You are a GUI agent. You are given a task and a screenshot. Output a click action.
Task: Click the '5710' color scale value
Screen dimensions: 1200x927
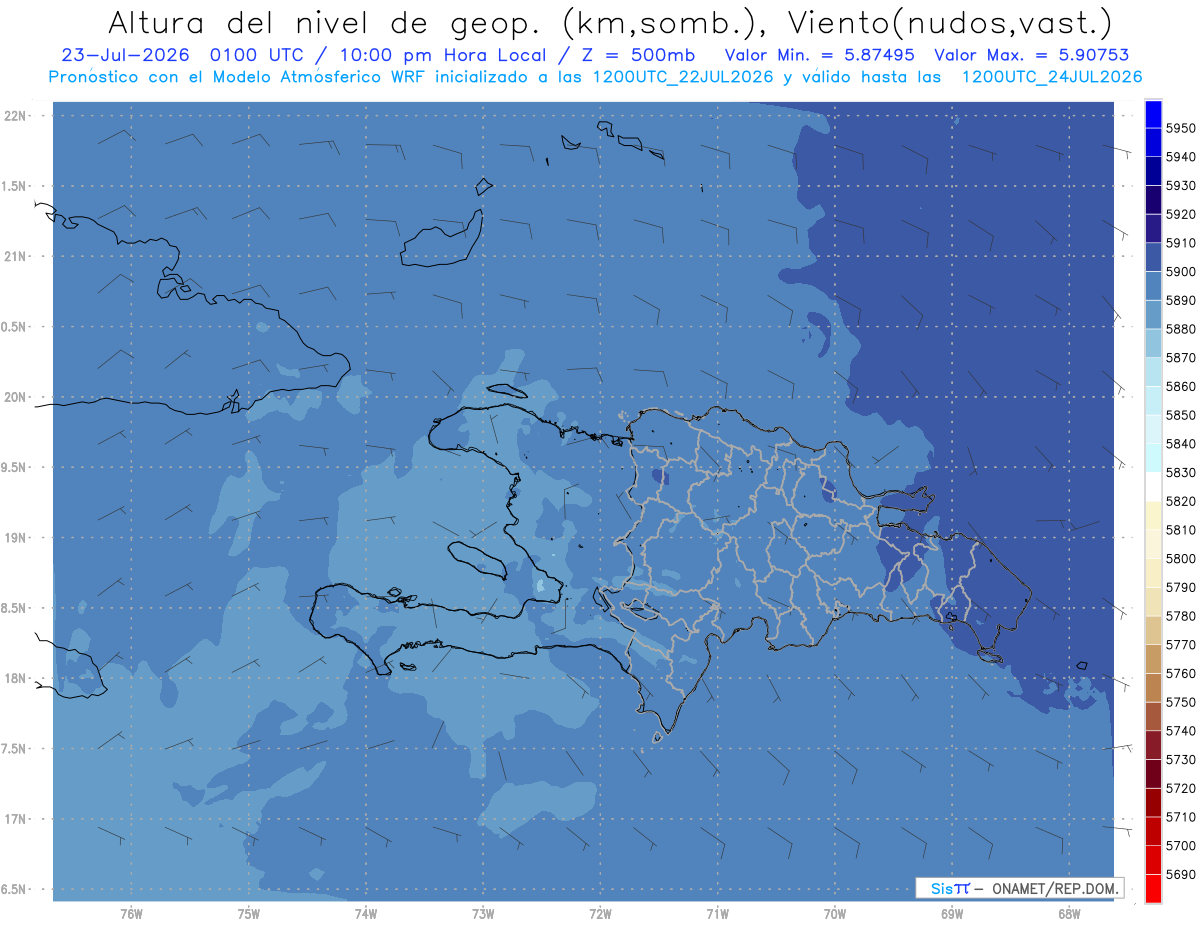(x=1181, y=817)
